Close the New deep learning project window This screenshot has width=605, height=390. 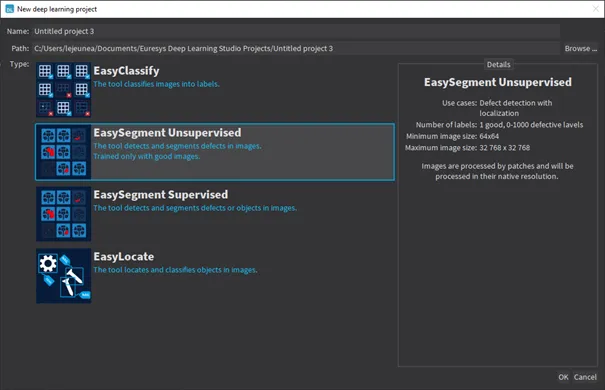click(595, 9)
